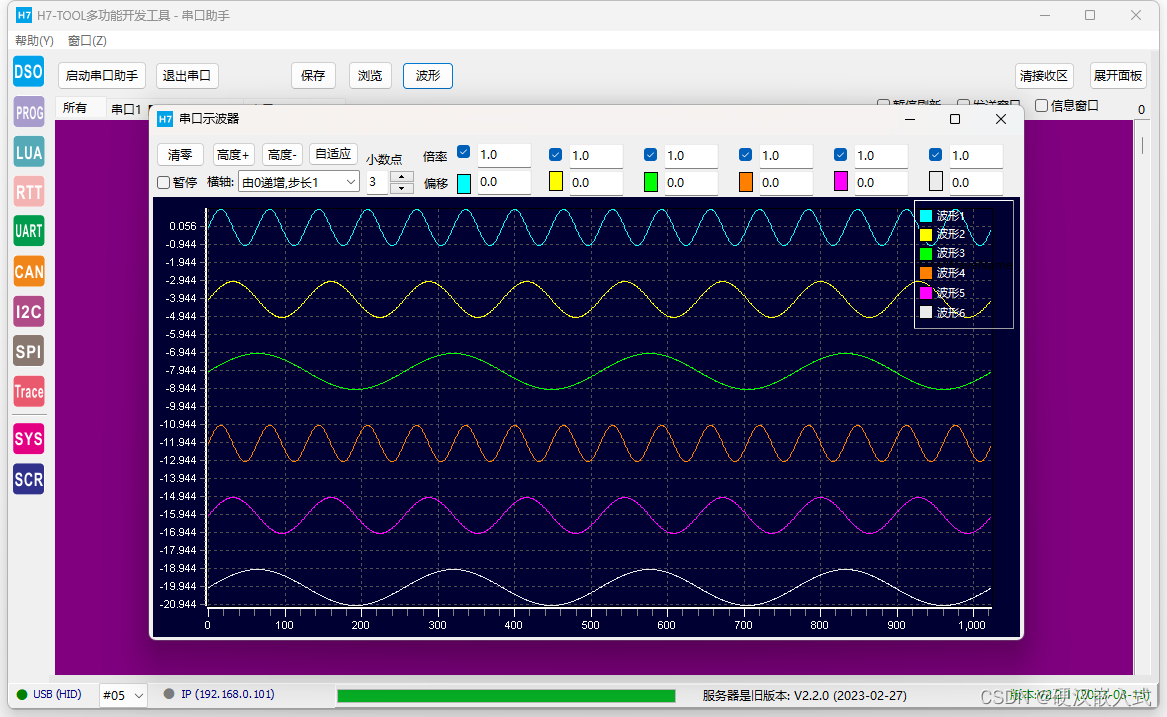Select the CAN bus sidebar icon
Viewport: 1167px width, 717px height.
pos(29,272)
